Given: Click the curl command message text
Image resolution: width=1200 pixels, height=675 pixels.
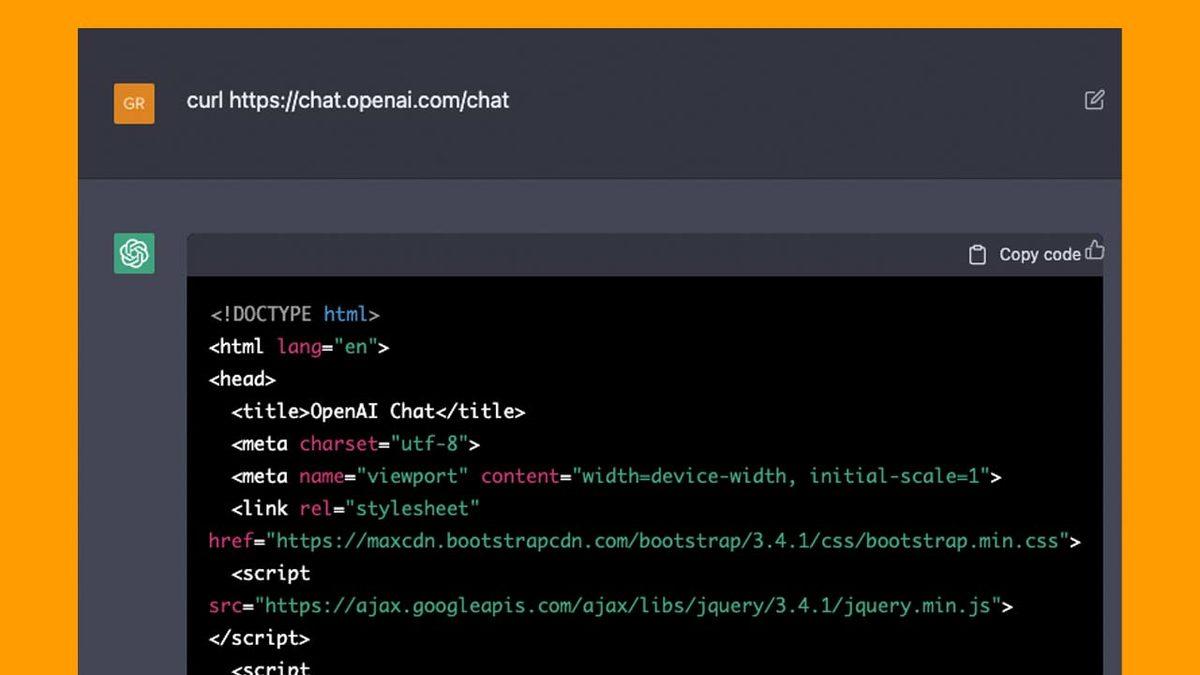Looking at the screenshot, I should (347, 100).
